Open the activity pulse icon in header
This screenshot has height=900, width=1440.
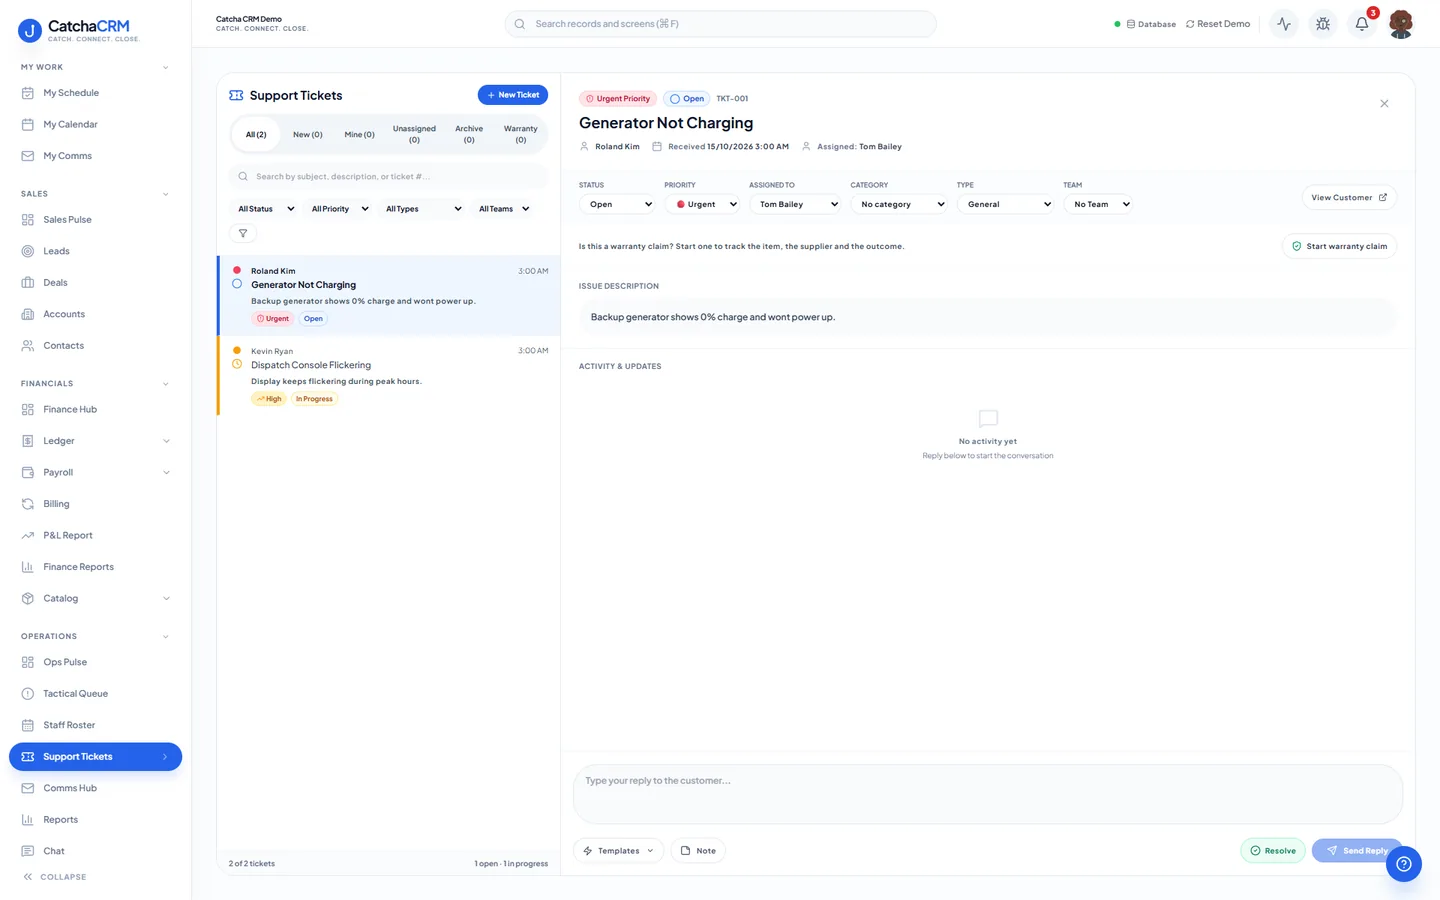click(x=1284, y=24)
